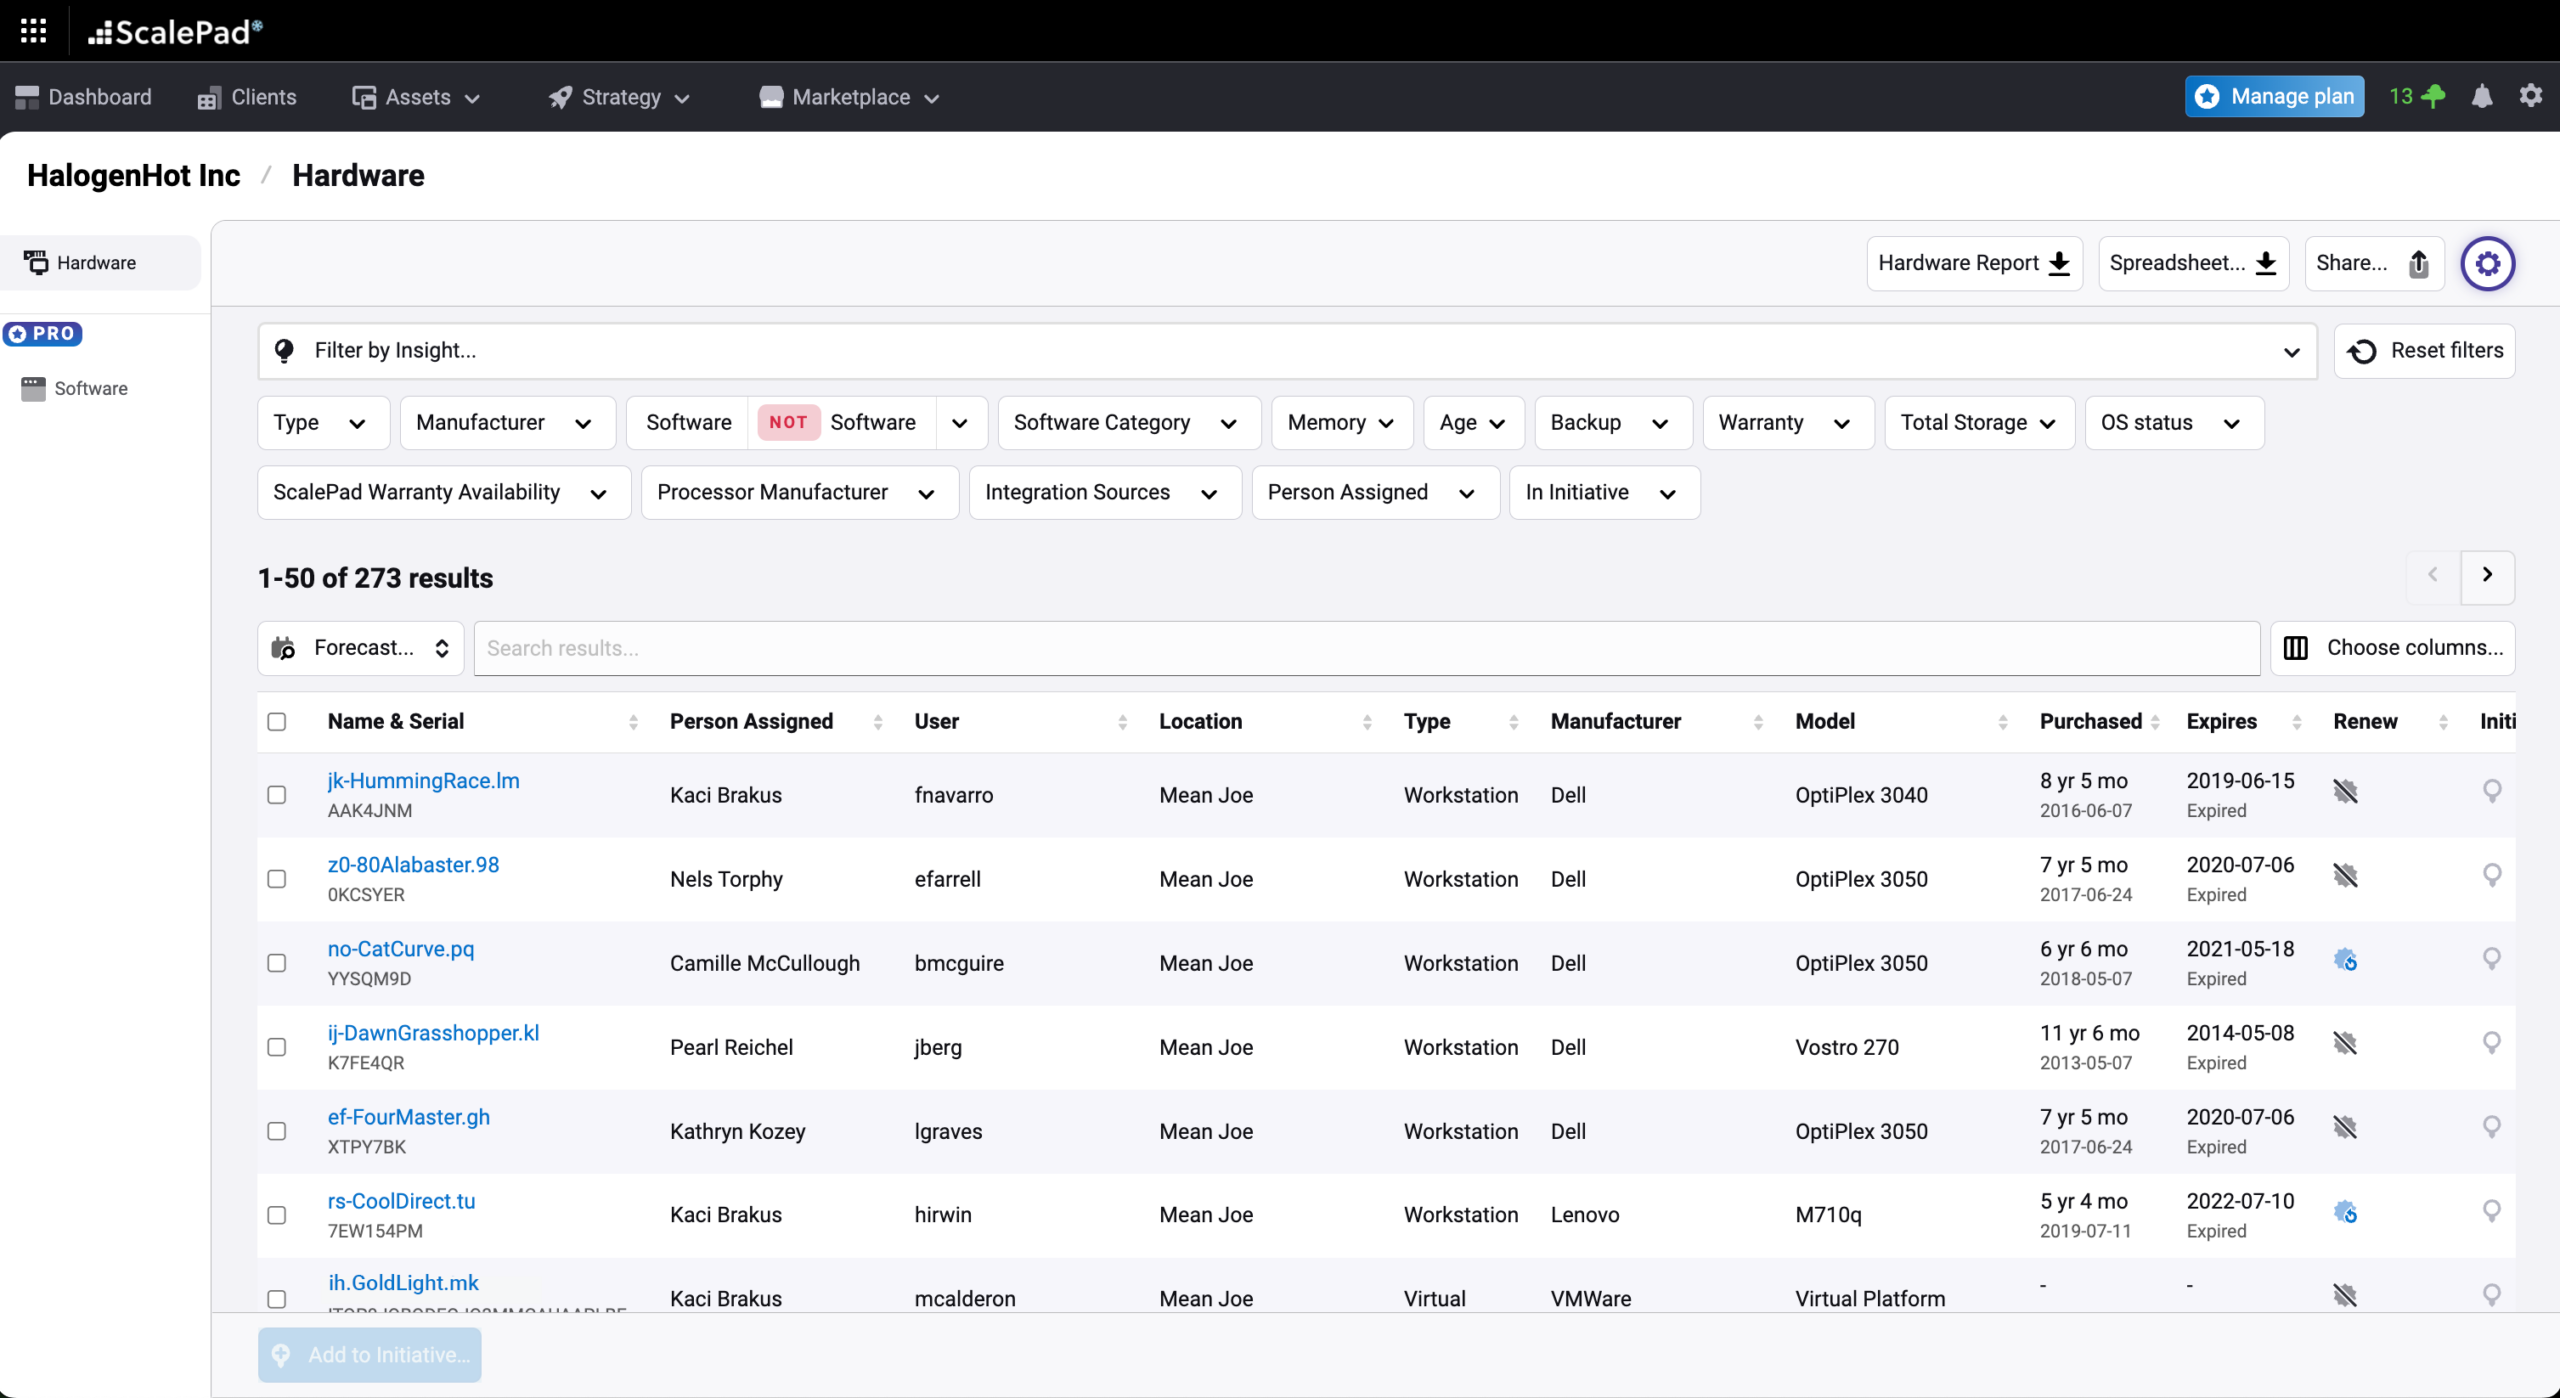Click the unavailable renew icon for jk-HummingRace.lm
The image size is (2560, 1398).
click(2346, 792)
